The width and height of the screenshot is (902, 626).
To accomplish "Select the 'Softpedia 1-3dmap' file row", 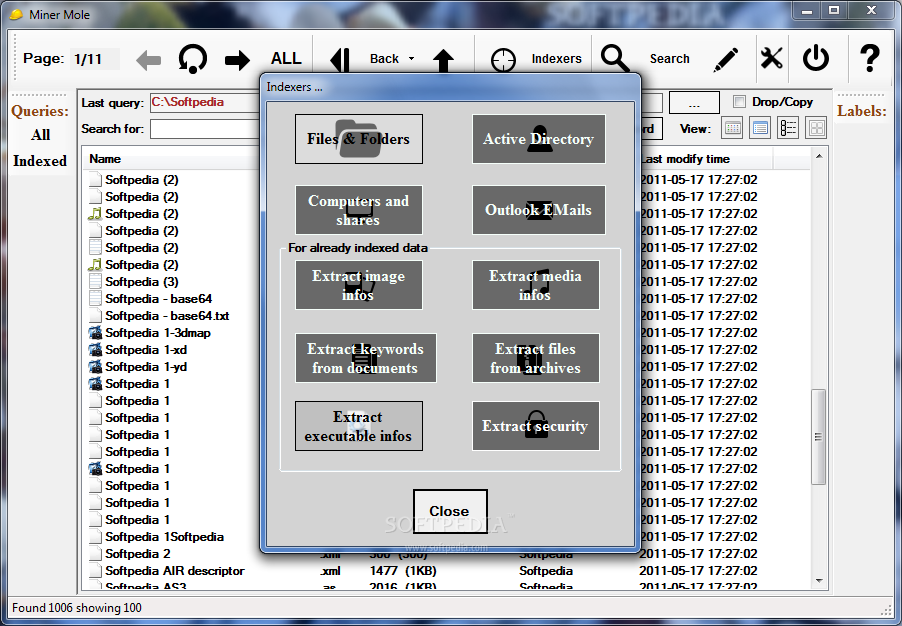I will coord(158,333).
